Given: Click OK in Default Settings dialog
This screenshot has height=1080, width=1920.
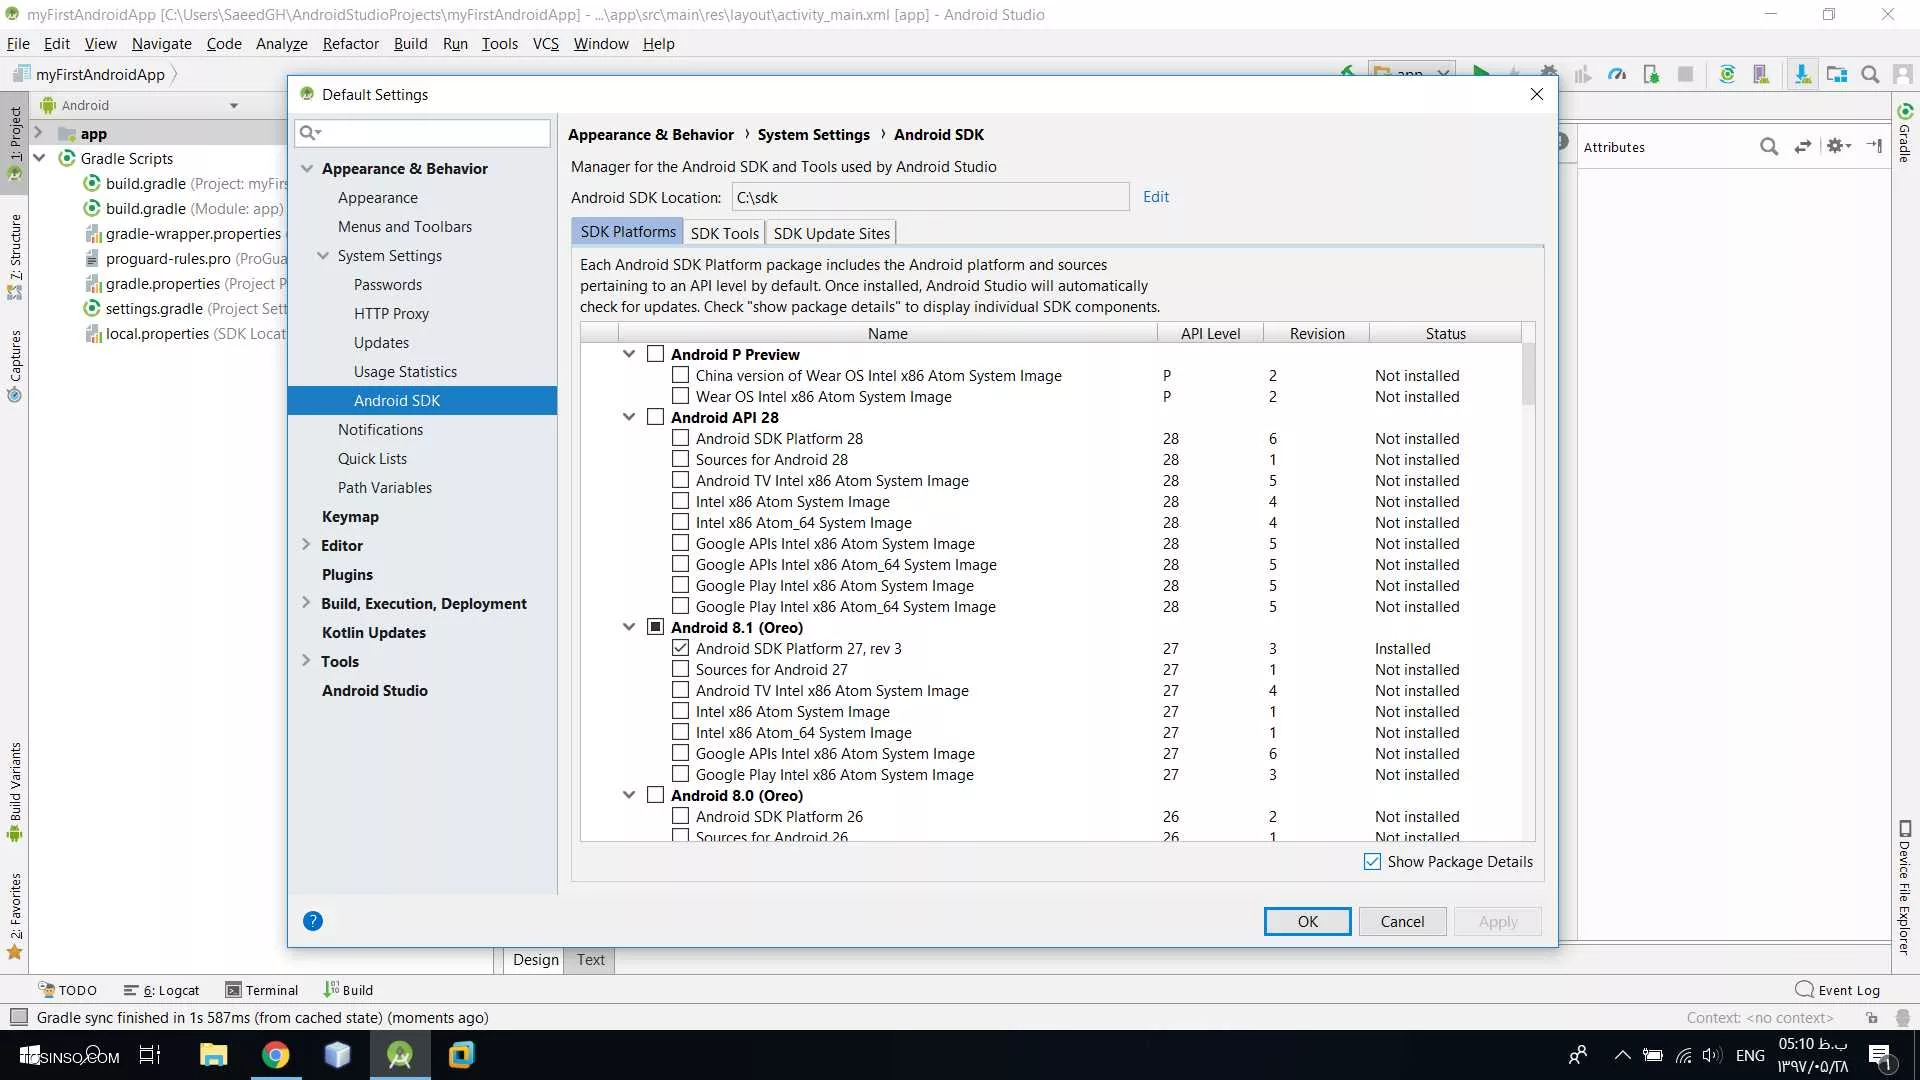Looking at the screenshot, I should pyautogui.click(x=1307, y=921).
